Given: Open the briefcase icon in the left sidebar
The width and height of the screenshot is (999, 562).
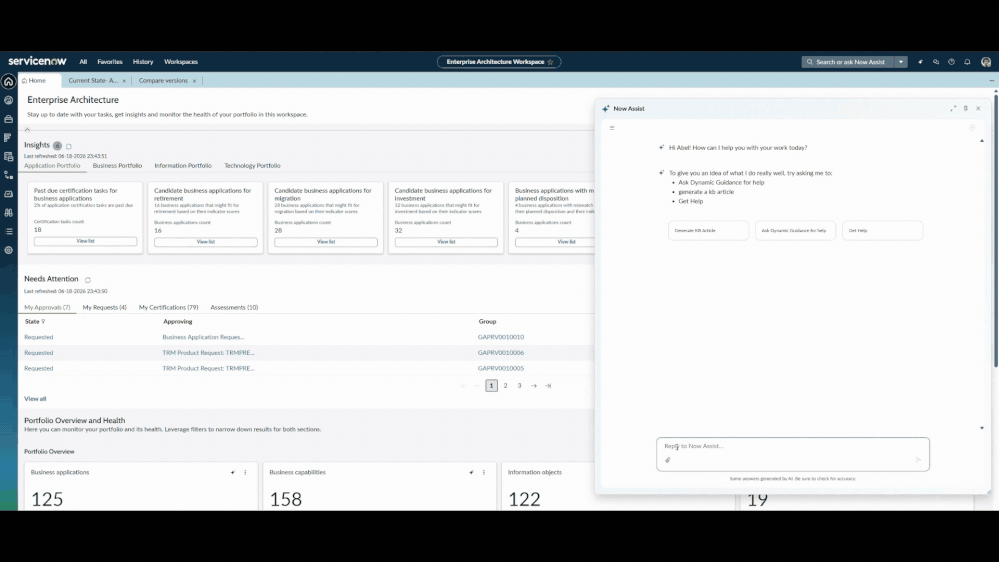Looking at the screenshot, I should point(8,119).
